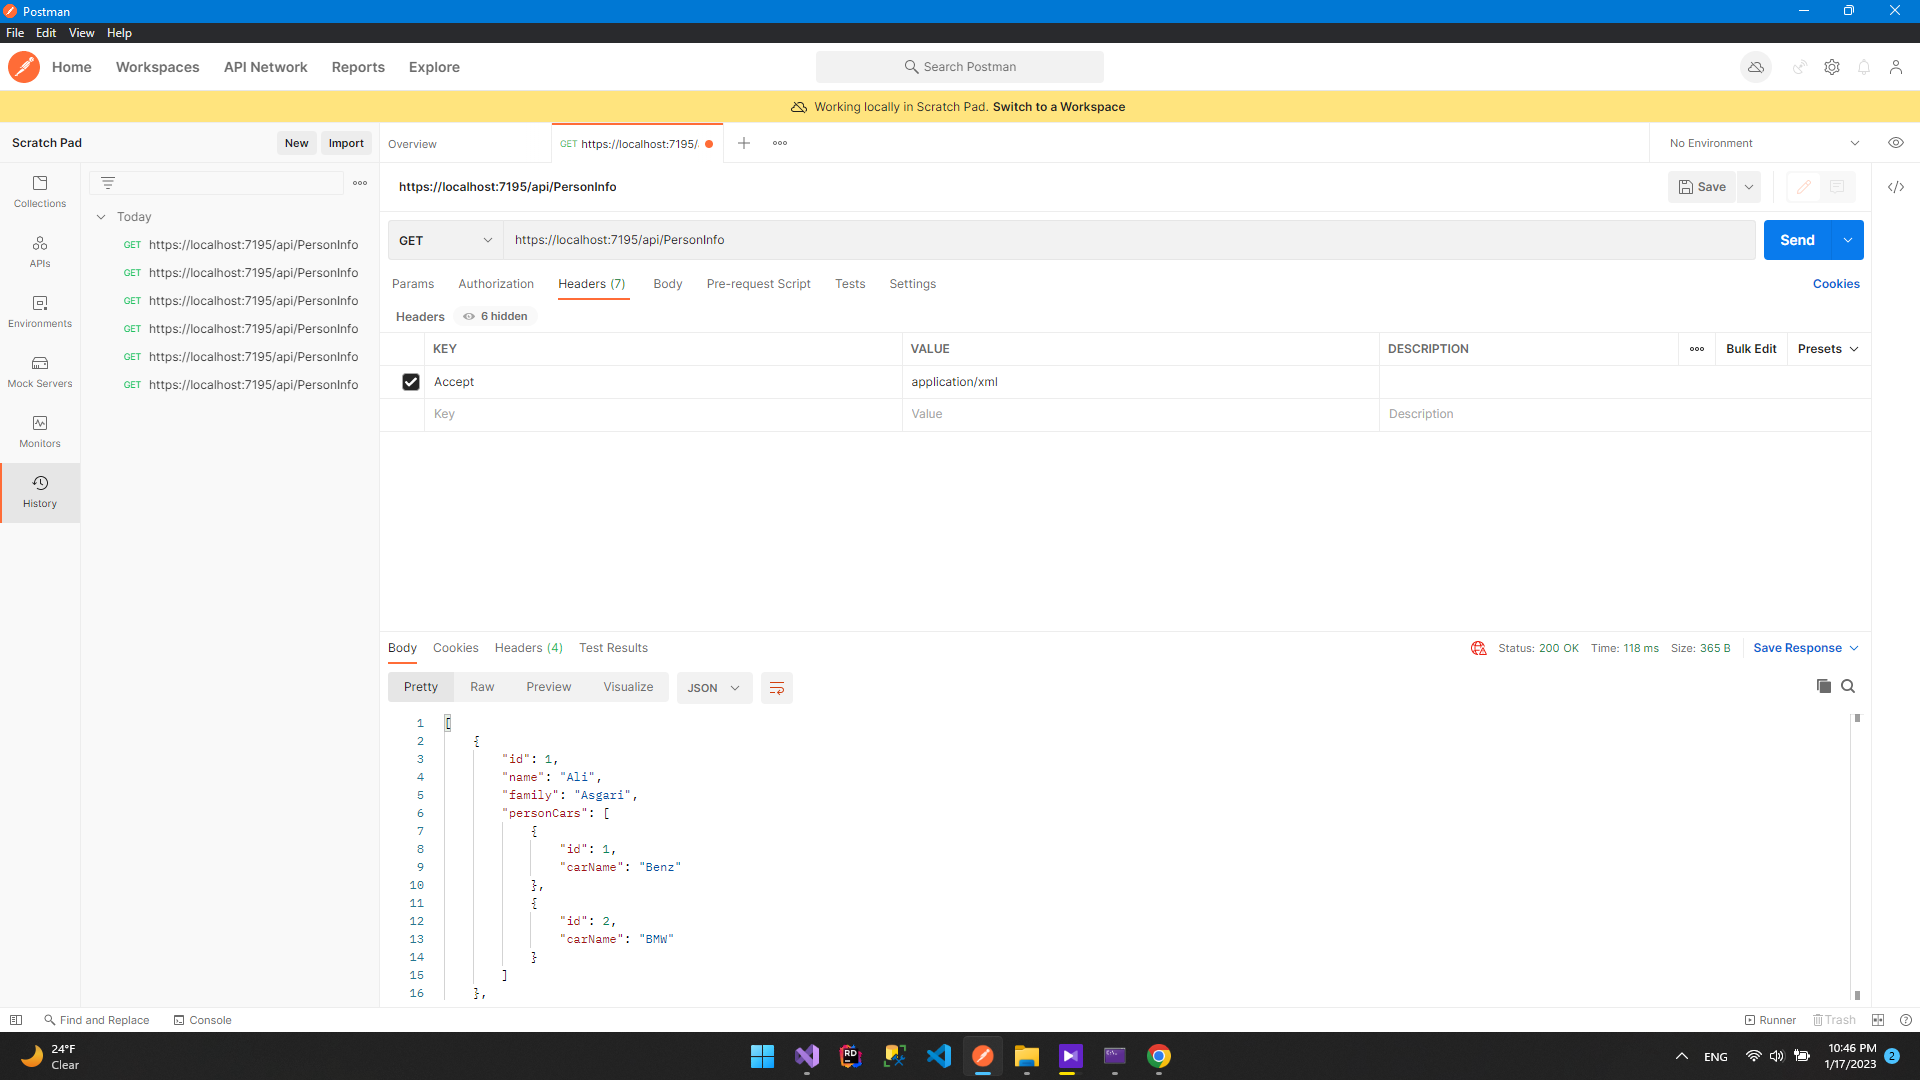1920x1080 pixels.
Task: Click the Postman logo icon
Action: 24,67
